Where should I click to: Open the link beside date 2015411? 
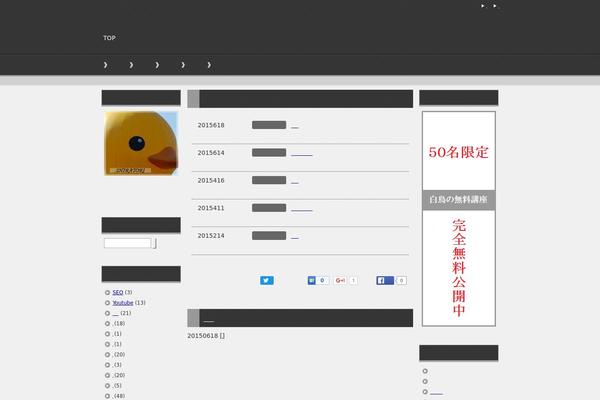coord(302,209)
